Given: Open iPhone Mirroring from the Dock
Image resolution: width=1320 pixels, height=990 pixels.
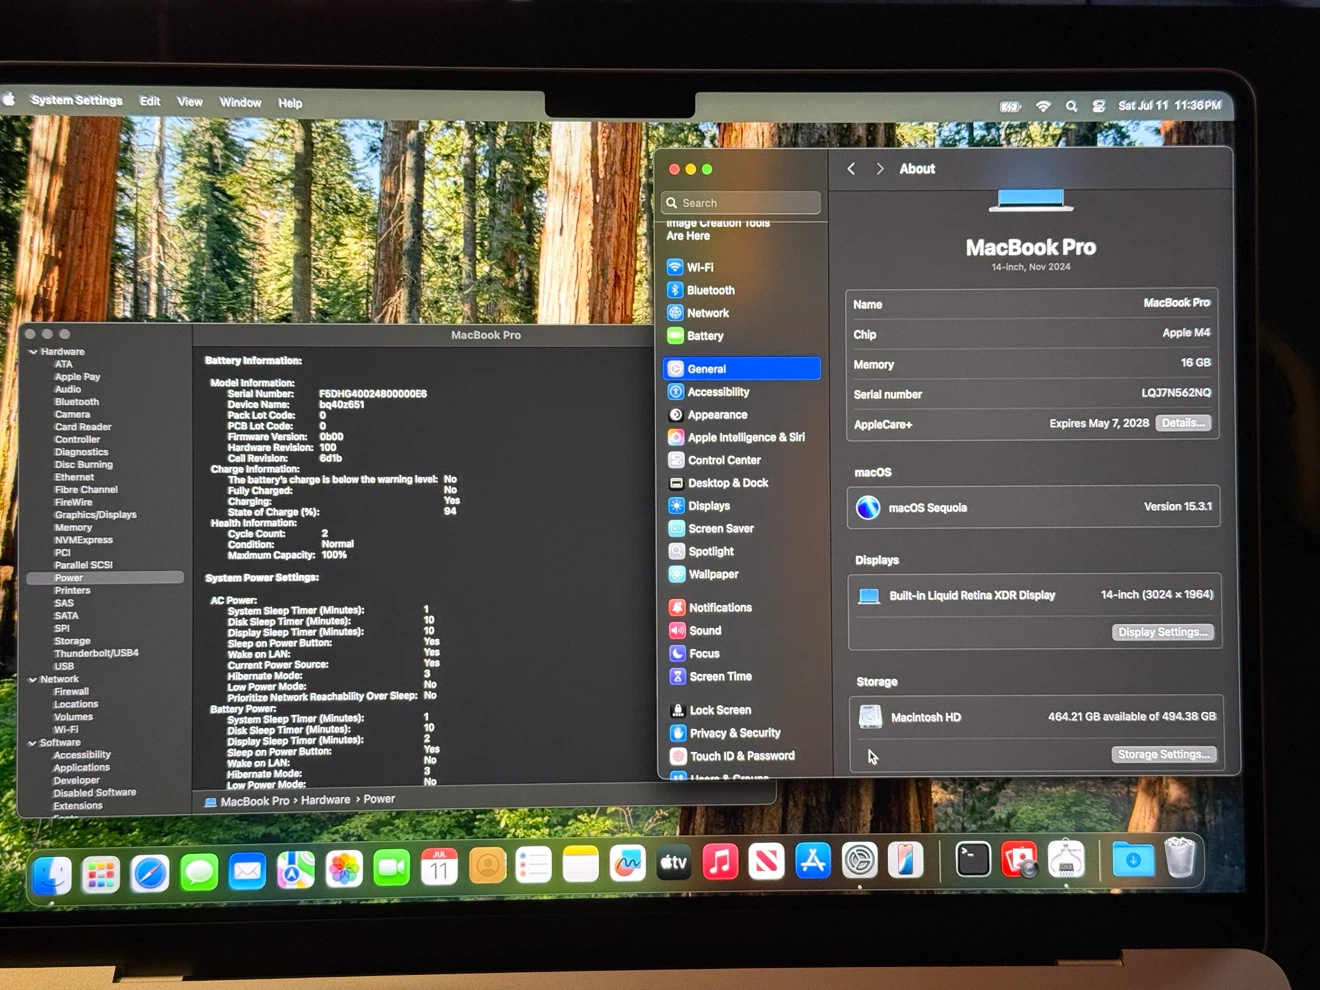Looking at the screenshot, I should [x=905, y=860].
